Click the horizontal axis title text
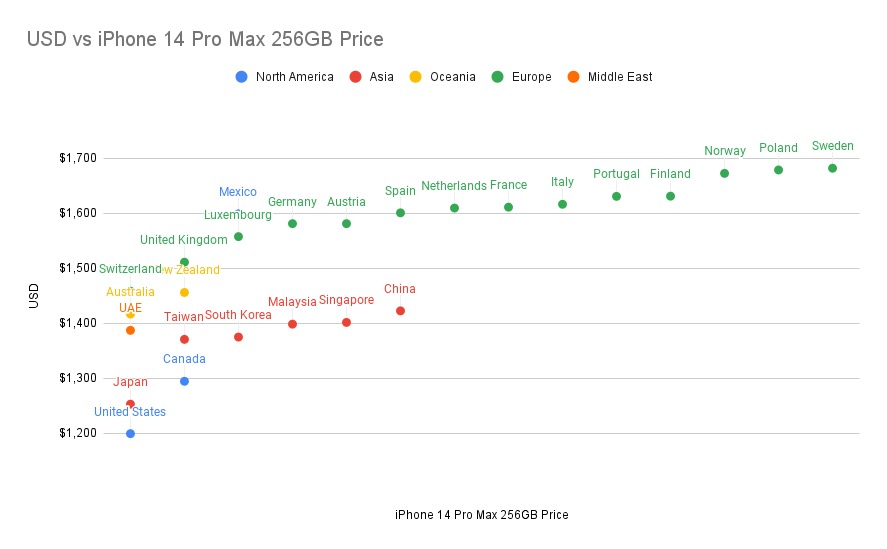This screenshot has width=887, height=549. 481,515
